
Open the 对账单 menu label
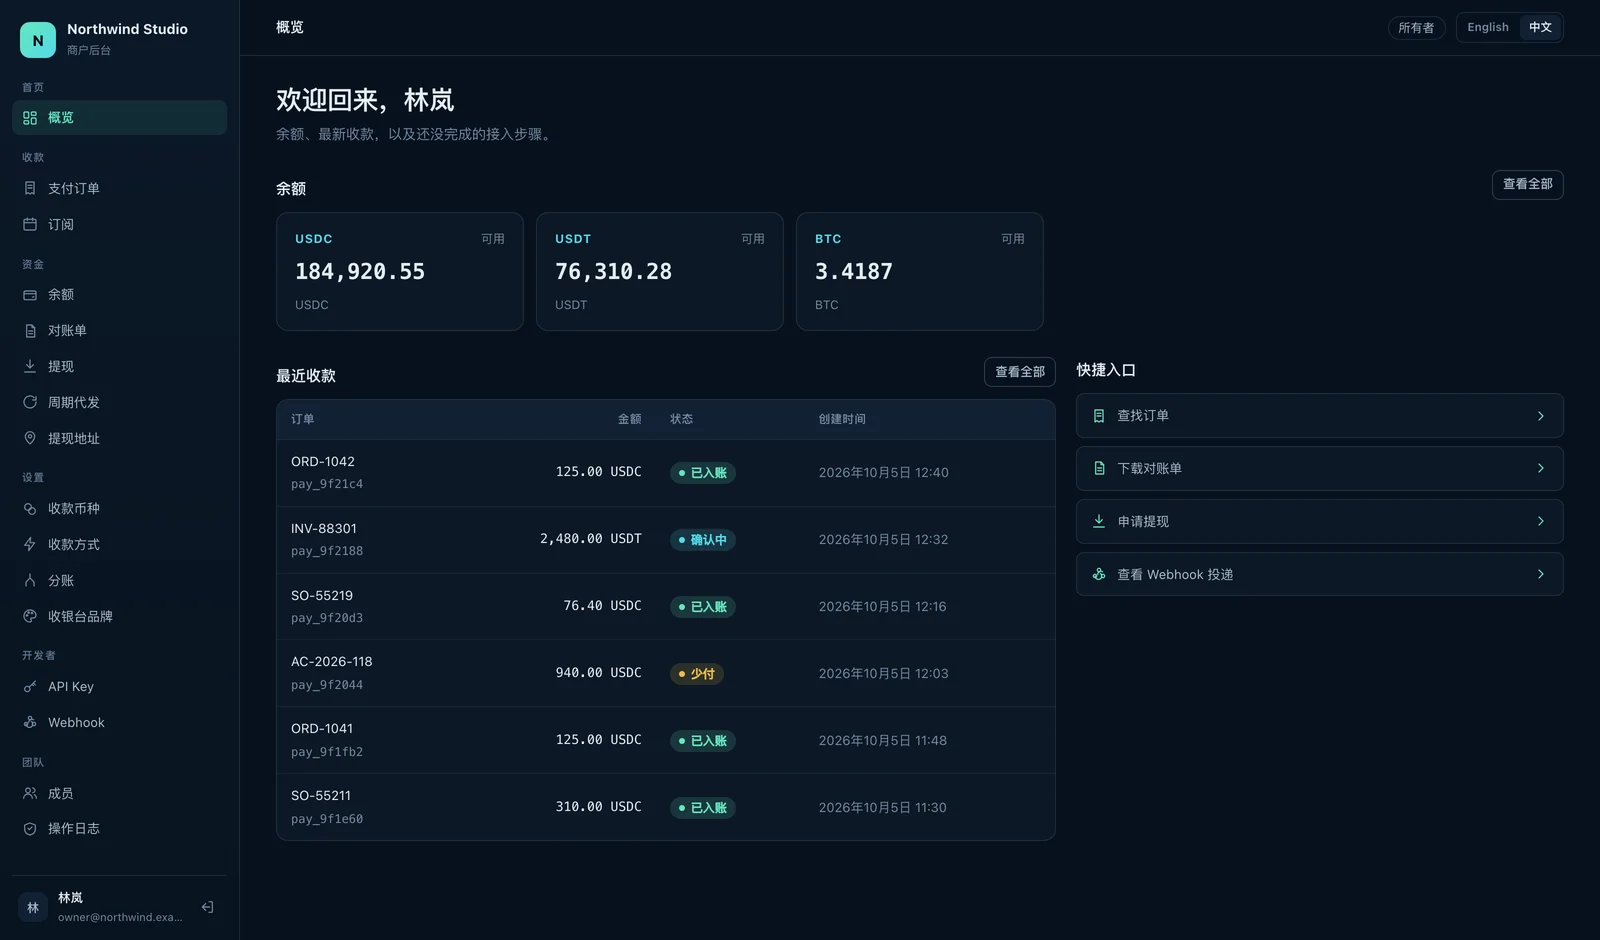tap(67, 331)
